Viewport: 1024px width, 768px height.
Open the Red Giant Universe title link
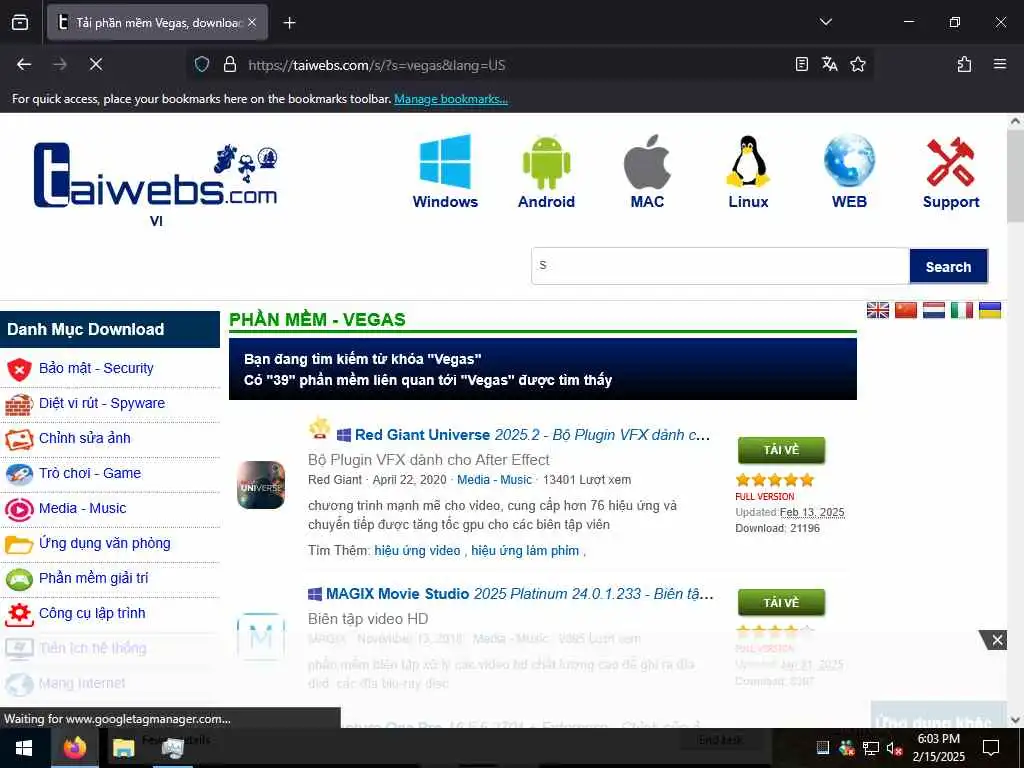click(x=532, y=435)
